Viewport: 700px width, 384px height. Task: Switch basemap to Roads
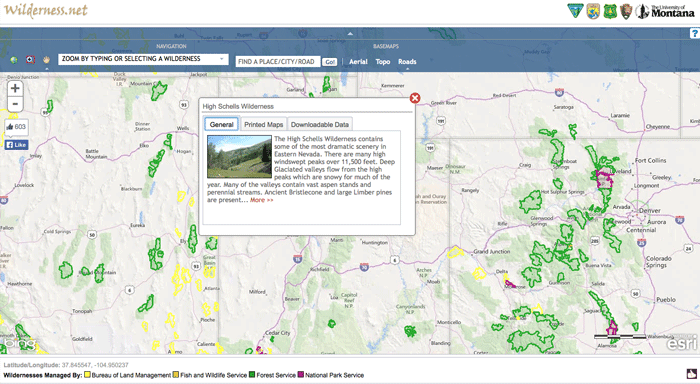coord(407,62)
